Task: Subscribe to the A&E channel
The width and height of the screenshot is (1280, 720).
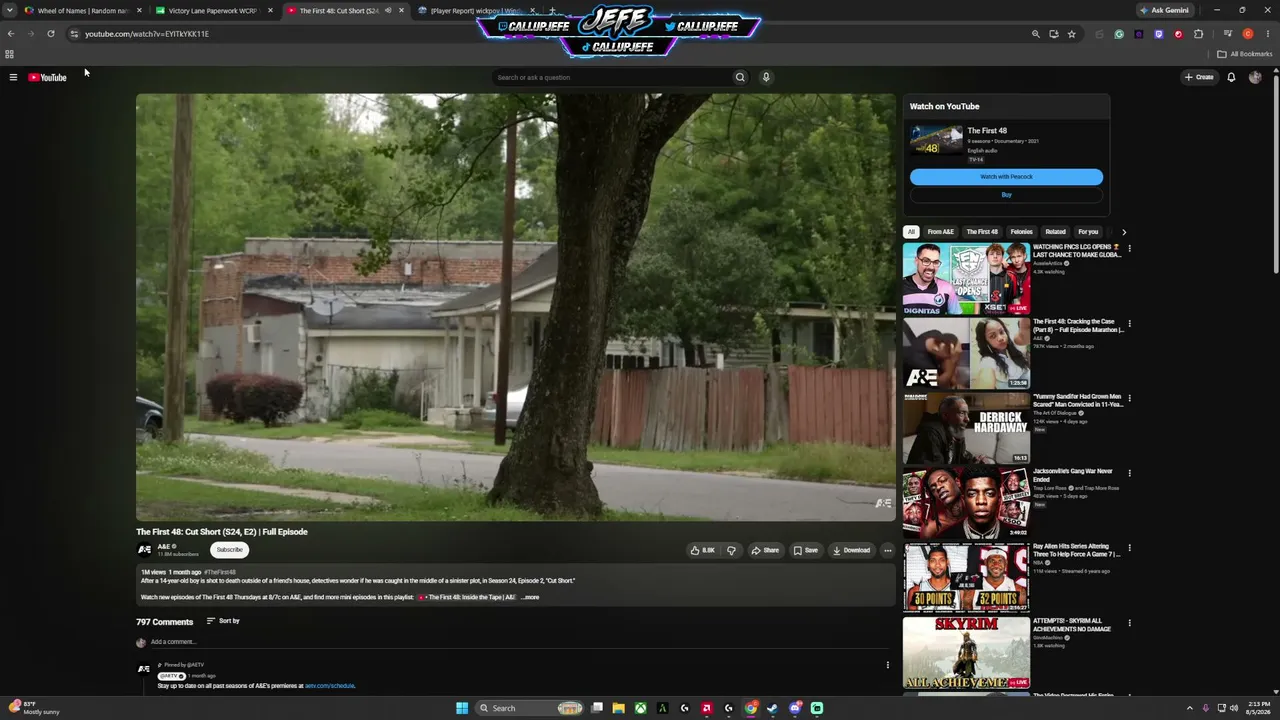Action: pos(229,550)
